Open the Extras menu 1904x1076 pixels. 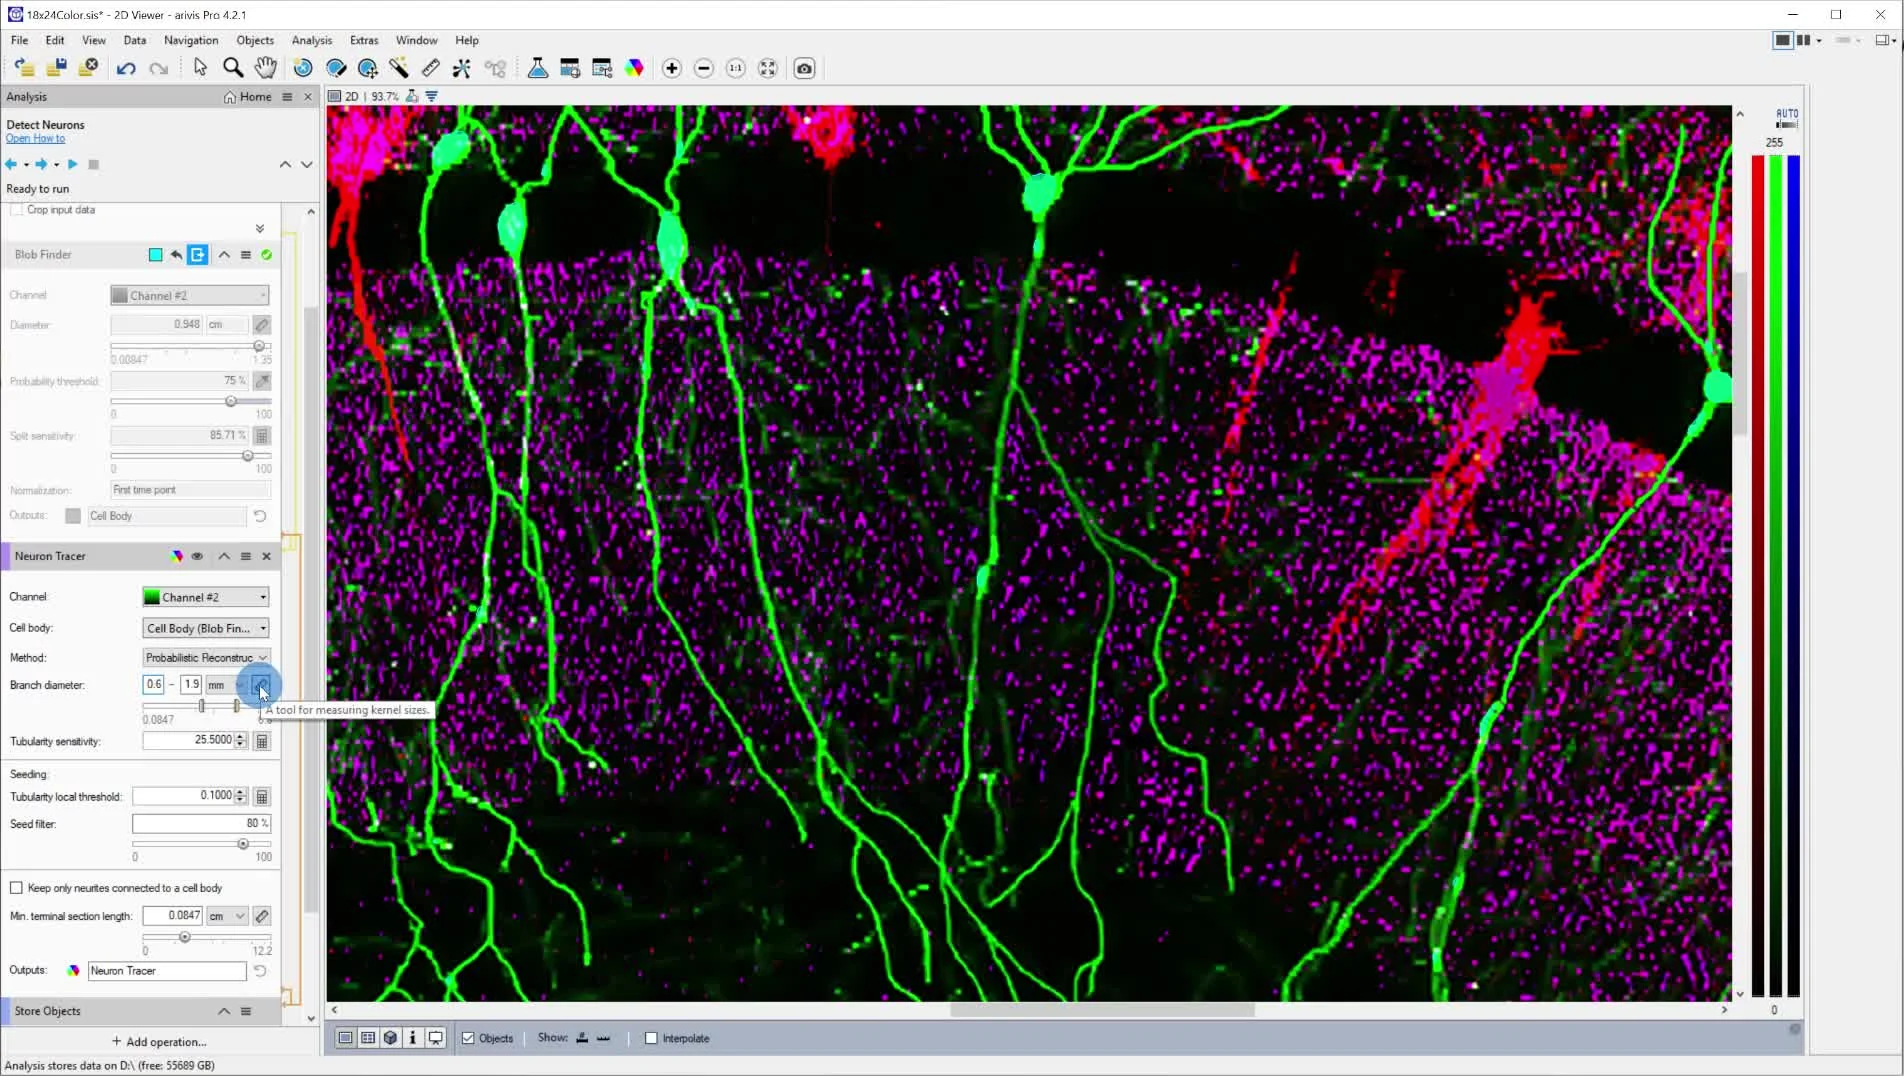coord(364,40)
